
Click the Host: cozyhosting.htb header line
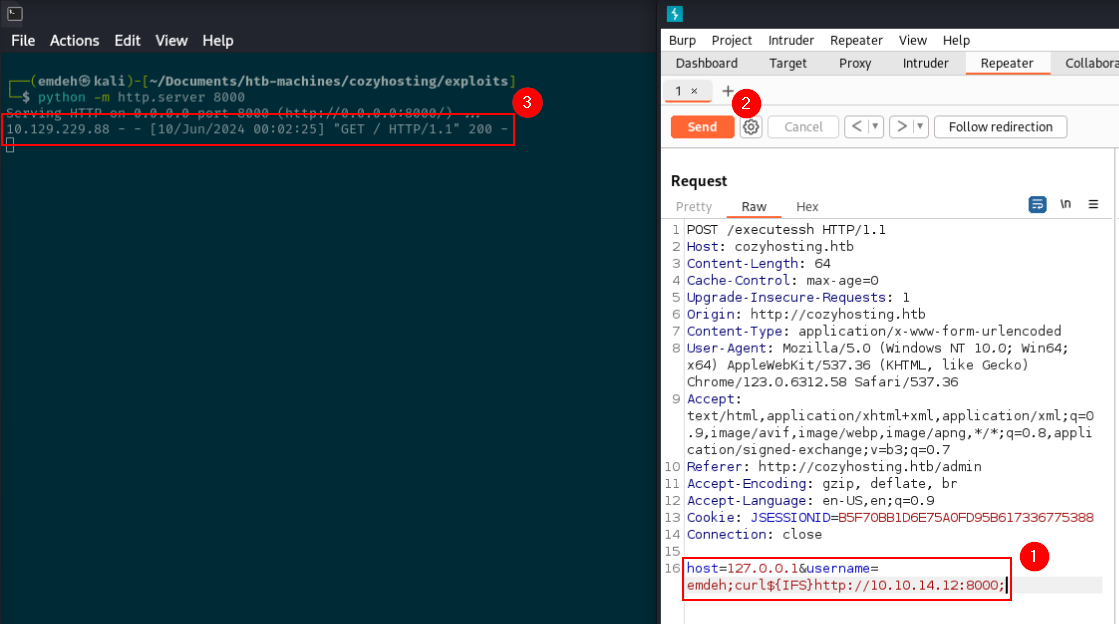(x=770, y=247)
